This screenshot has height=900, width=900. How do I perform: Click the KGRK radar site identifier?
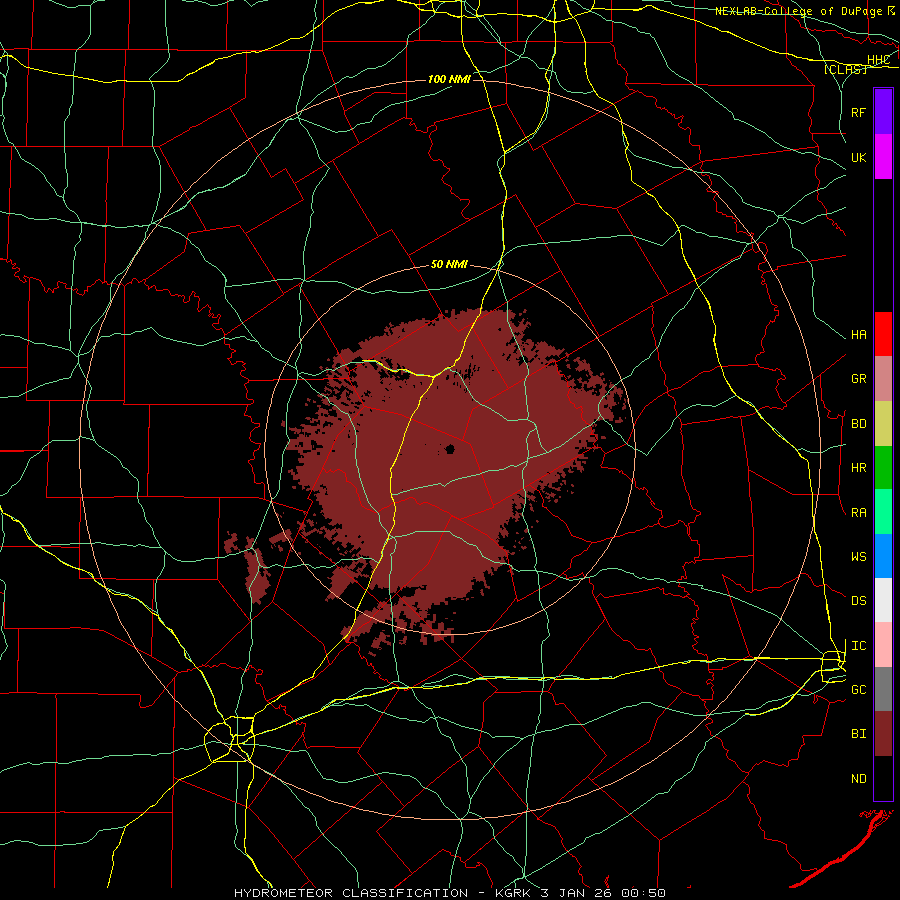point(515,893)
